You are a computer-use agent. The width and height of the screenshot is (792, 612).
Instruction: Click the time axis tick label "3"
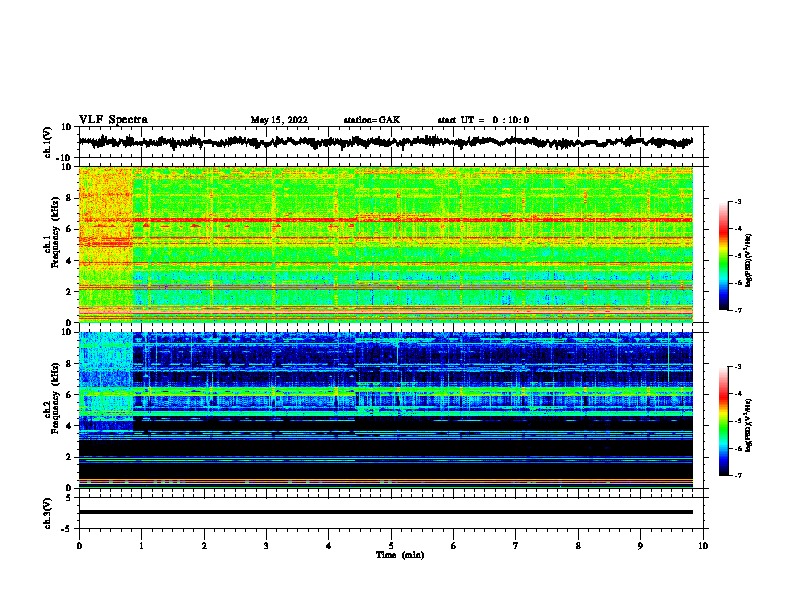(266, 546)
